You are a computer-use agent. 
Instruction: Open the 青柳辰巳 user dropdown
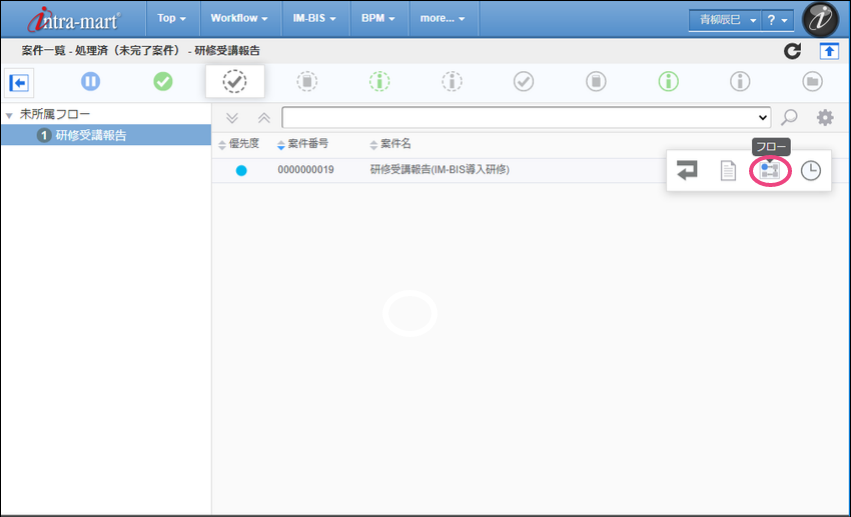725,20
